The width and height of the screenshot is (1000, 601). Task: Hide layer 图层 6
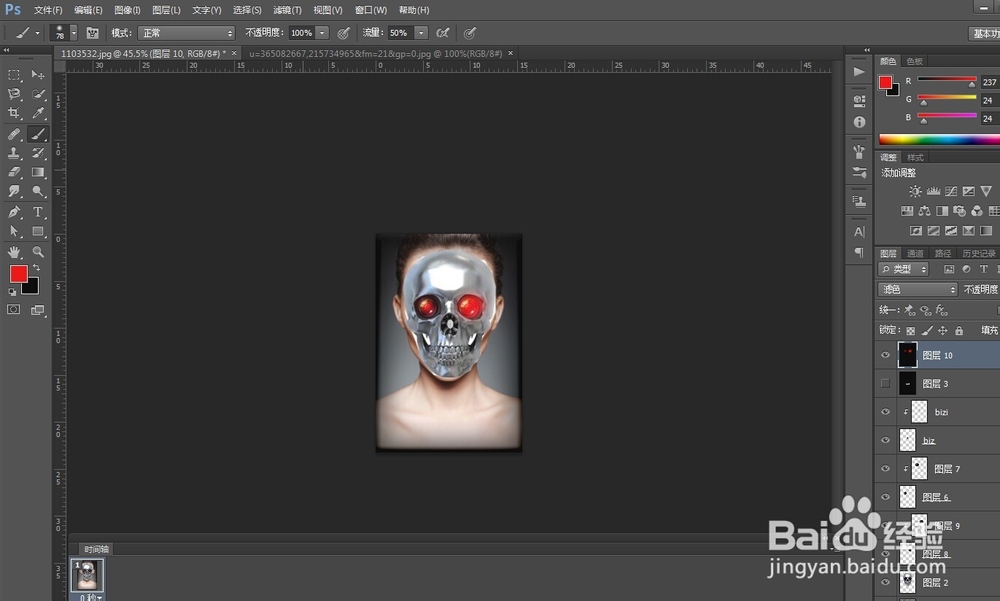885,497
